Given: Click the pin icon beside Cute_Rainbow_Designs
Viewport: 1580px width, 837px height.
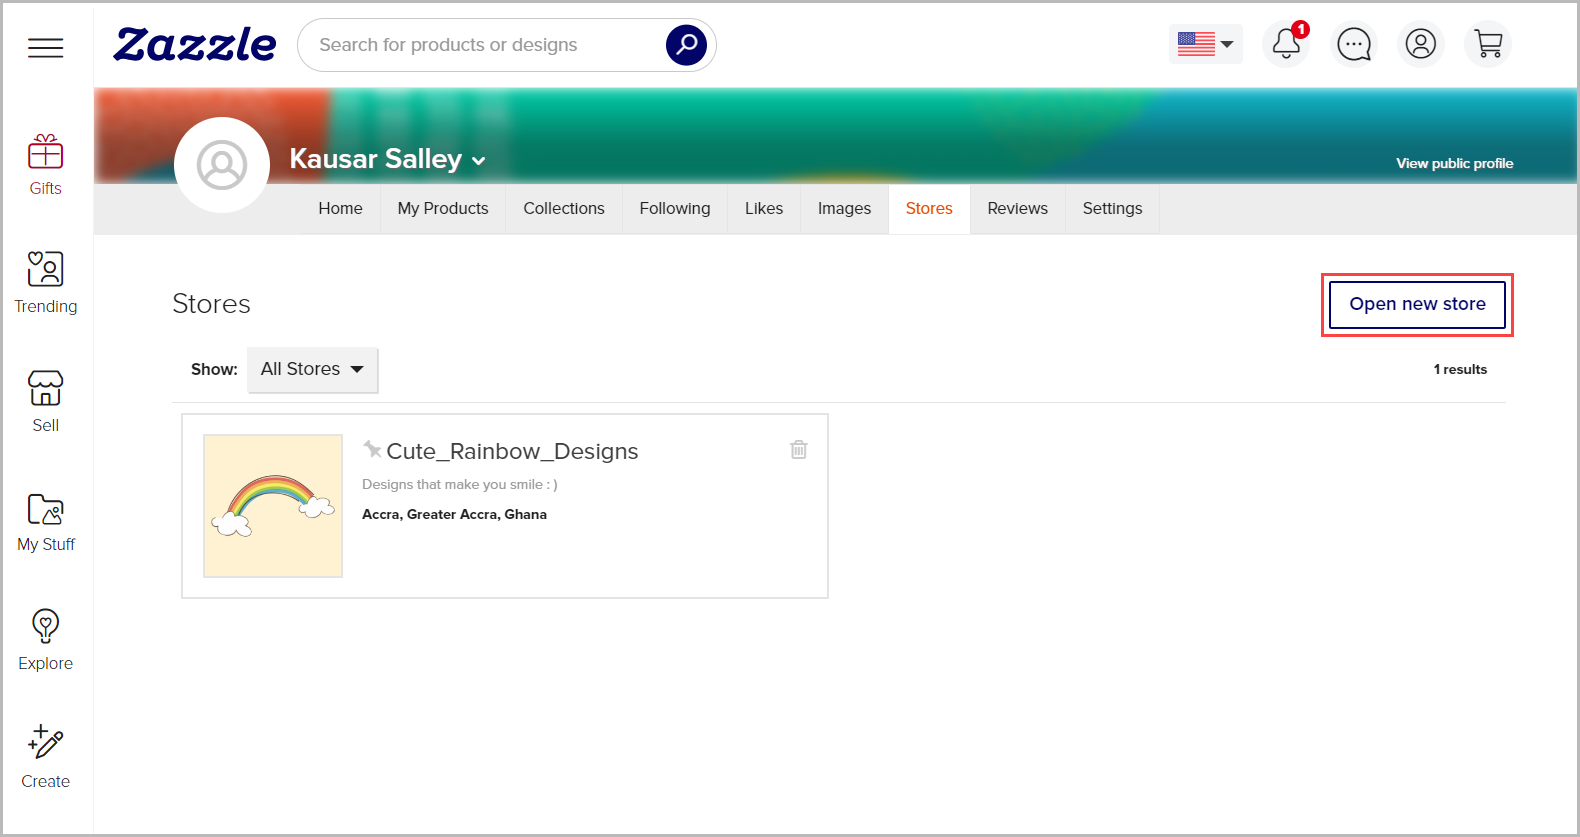Looking at the screenshot, I should [x=372, y=449].
